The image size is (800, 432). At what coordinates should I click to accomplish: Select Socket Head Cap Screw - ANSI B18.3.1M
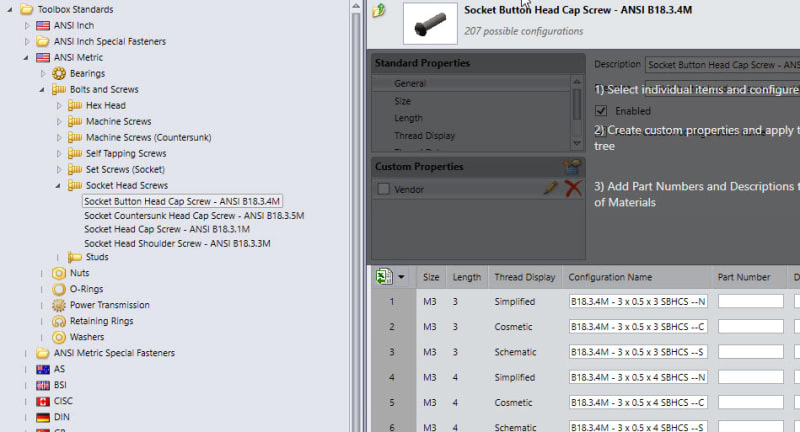(x=167, y=229)
